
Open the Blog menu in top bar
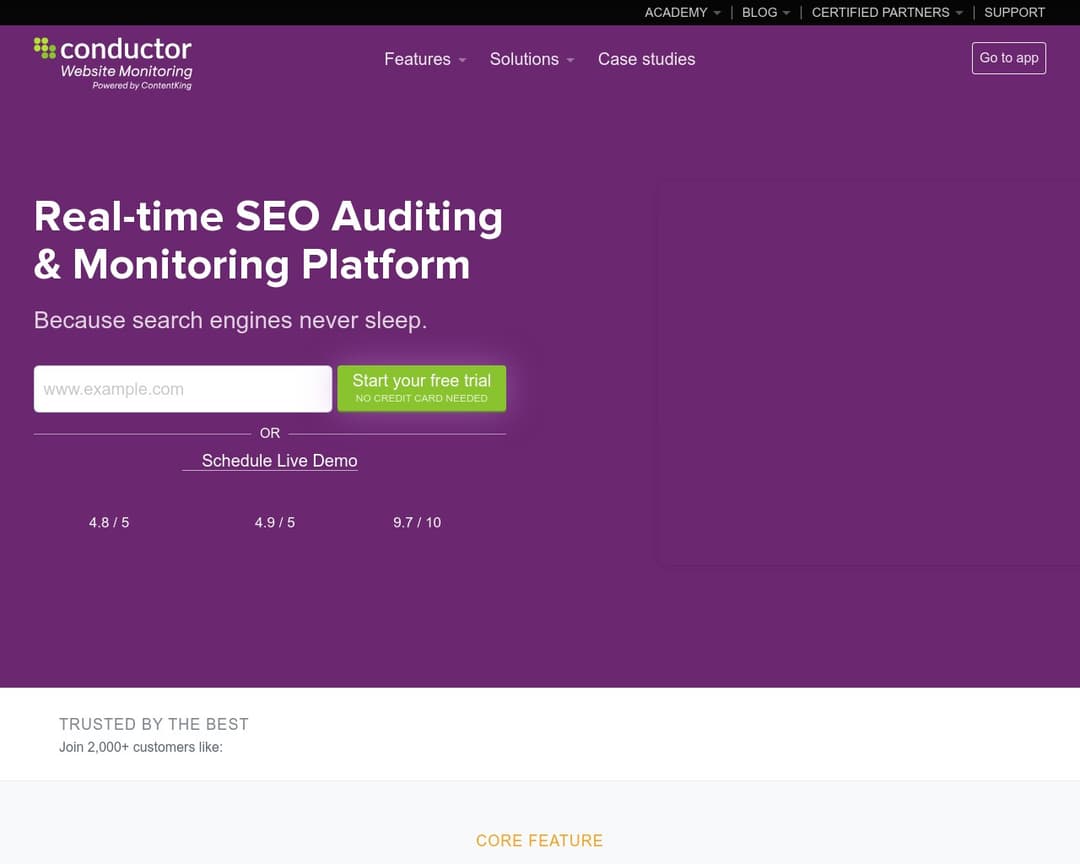click(759, 13)
